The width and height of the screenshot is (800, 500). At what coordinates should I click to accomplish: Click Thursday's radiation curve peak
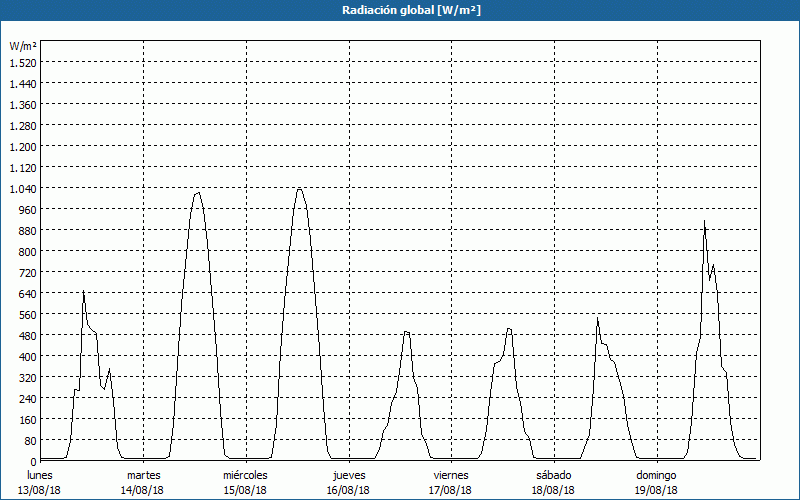click(406, 332)
